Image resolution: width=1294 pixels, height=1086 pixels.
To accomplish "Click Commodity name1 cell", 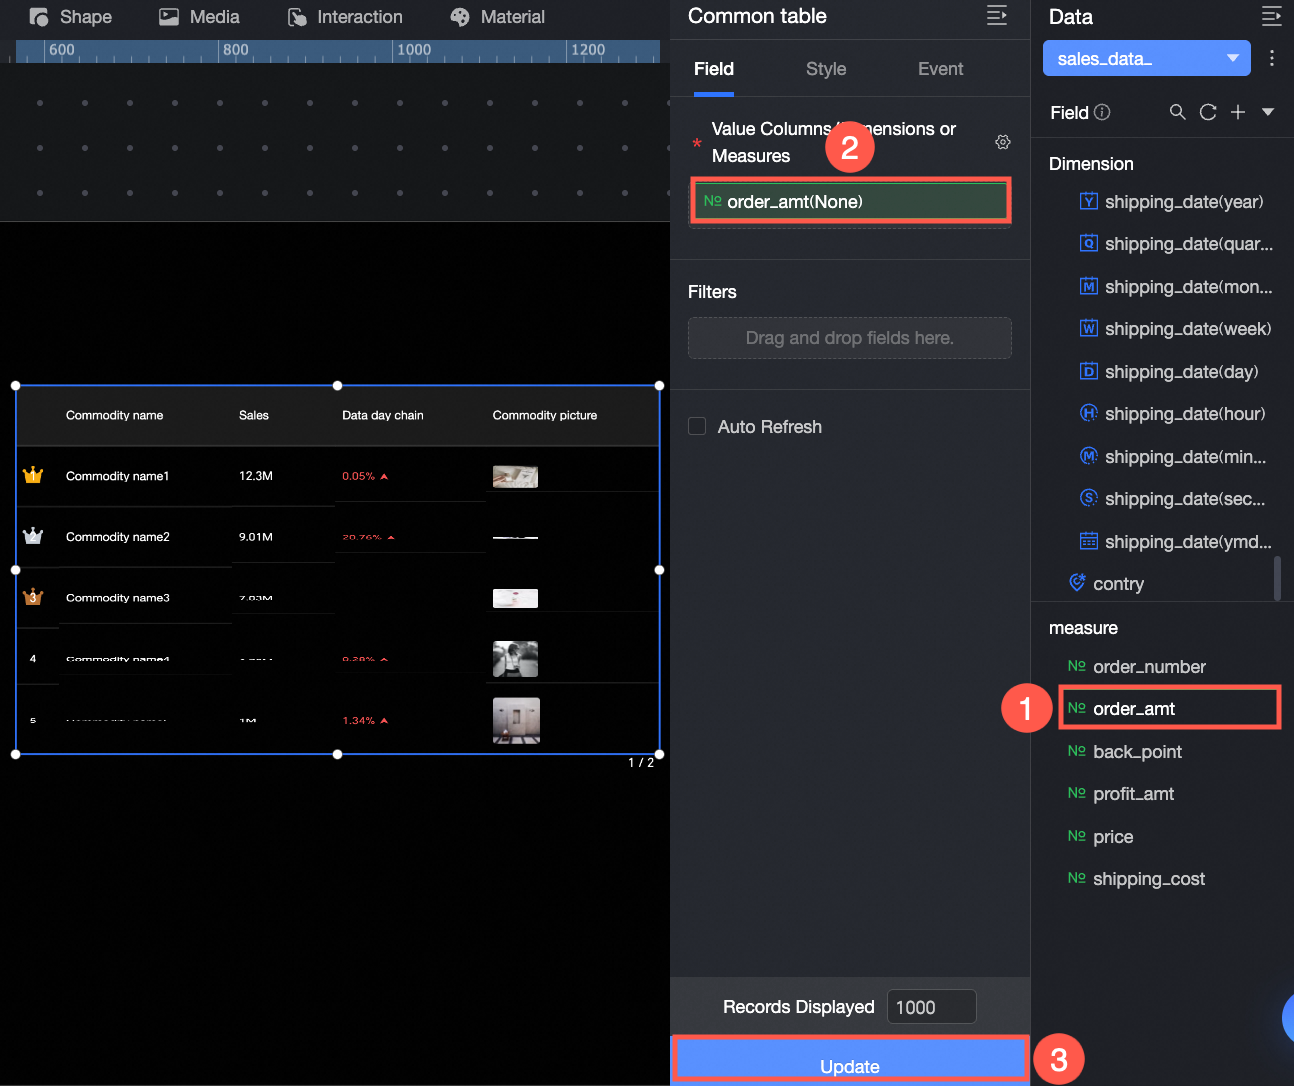I will 117,476.
